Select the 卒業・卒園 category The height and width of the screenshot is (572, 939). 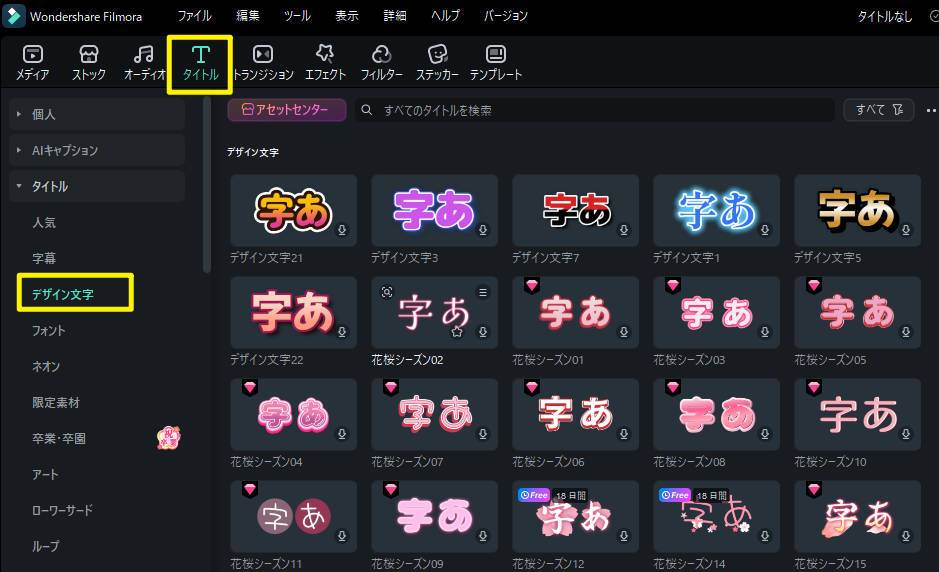pyautogui.click(x=59, y=438)
